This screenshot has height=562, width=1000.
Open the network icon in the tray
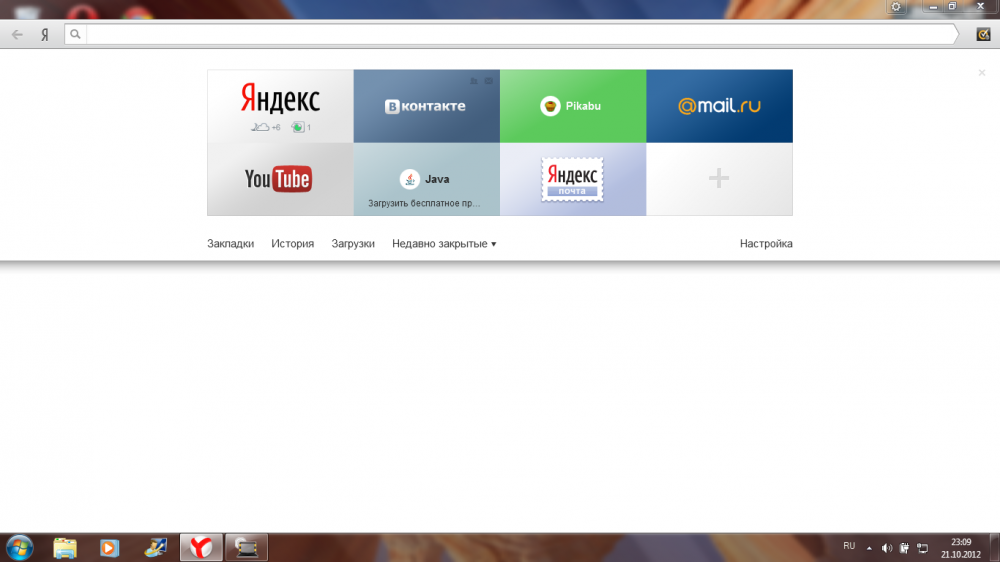click(923, 548)
